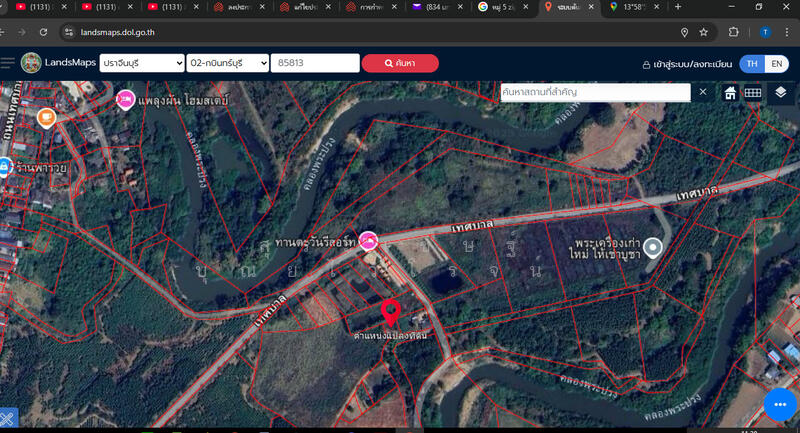Open the blue chat bubble button

(780, 404)
